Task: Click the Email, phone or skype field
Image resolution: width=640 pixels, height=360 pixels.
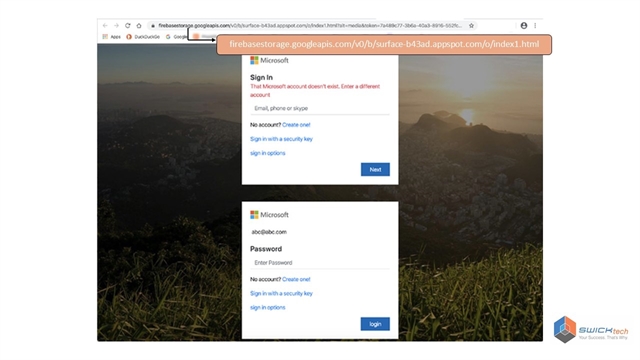Action: pyautogui.click(x=320, y=109)
